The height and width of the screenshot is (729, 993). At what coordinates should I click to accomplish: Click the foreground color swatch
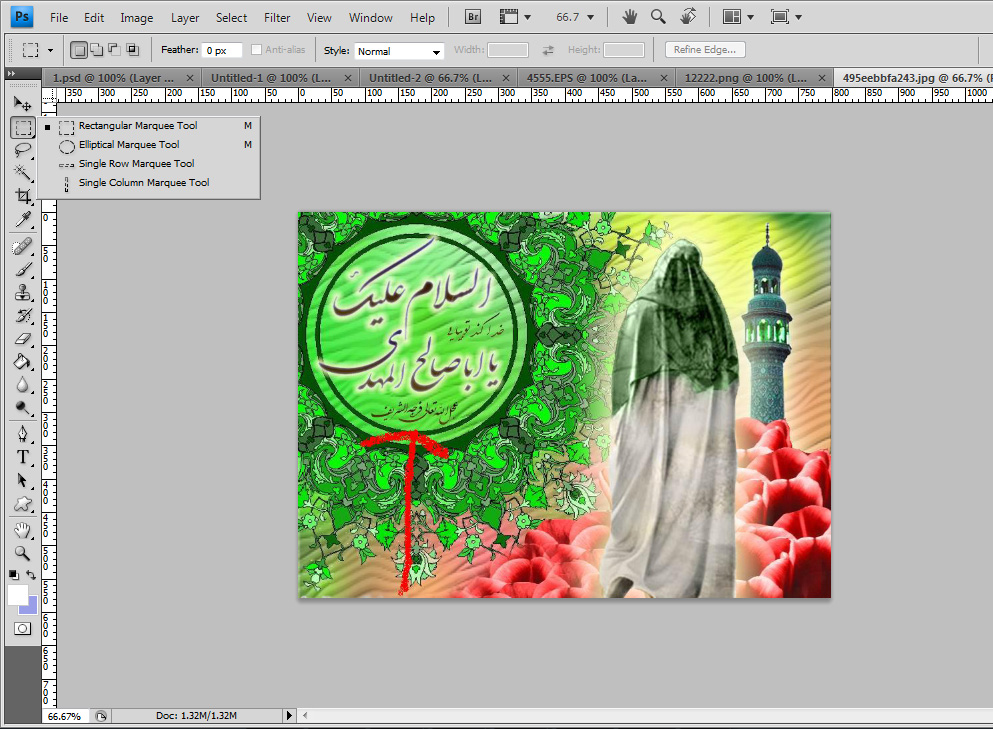click(17, 595)
